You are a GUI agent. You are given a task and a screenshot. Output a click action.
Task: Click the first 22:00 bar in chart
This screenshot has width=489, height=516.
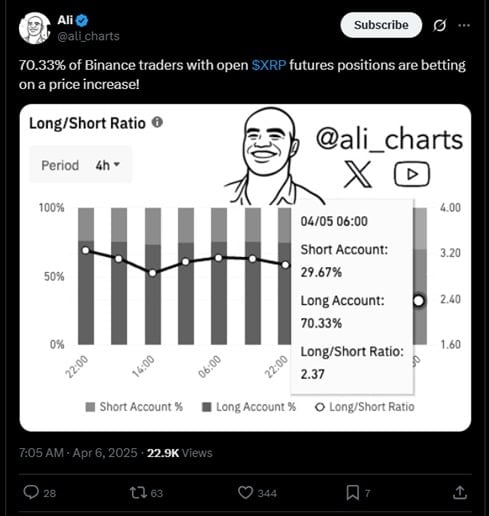(x=86, y=276)
